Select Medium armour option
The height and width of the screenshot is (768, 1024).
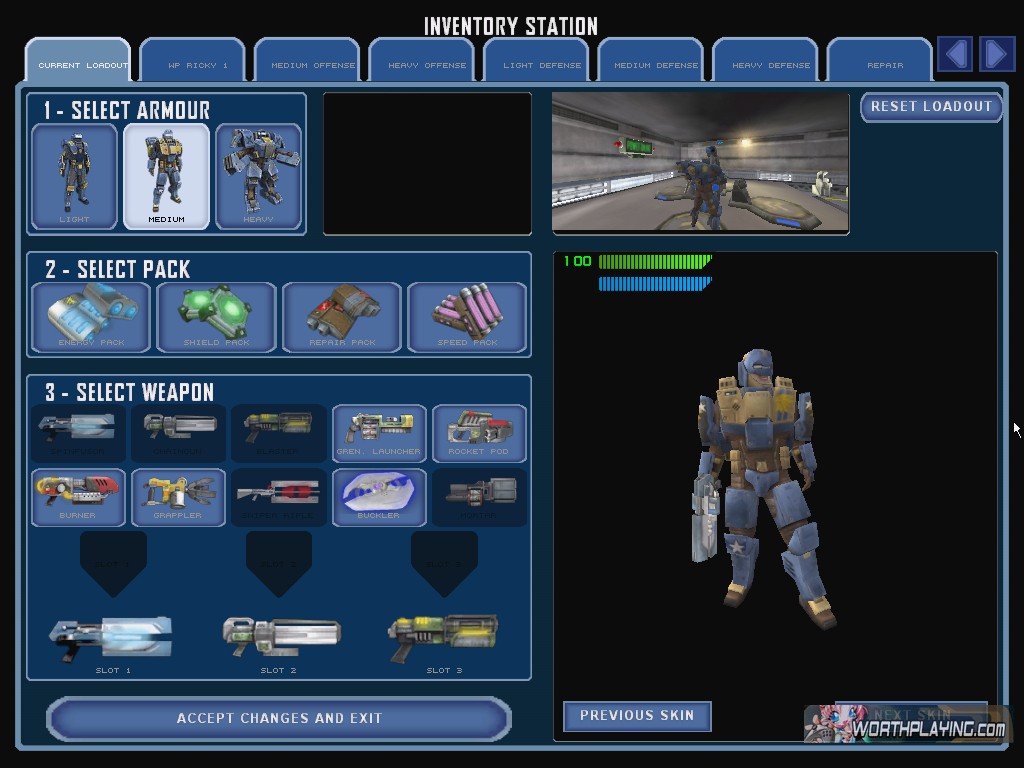[166, 176]
